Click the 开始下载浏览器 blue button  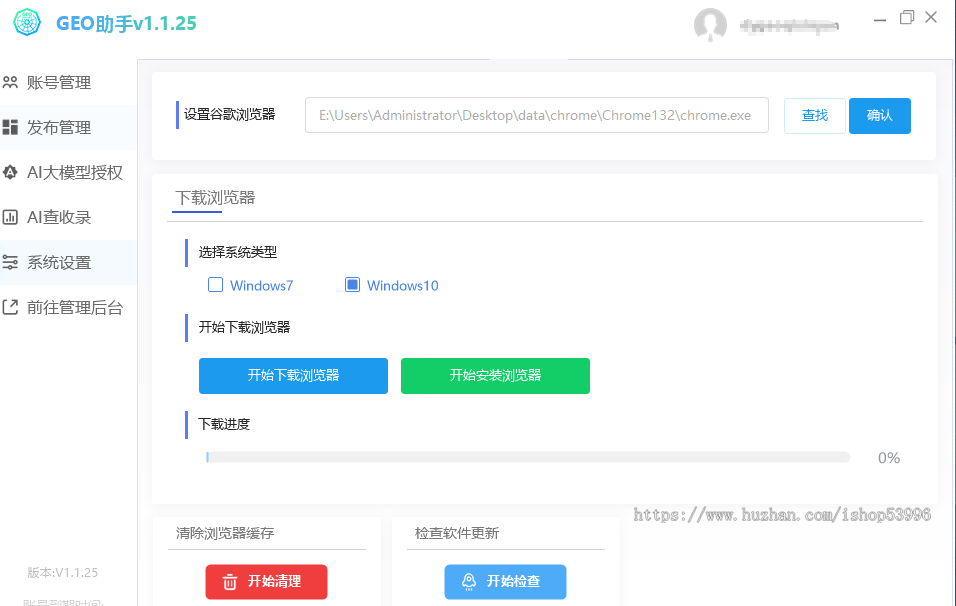293,376
